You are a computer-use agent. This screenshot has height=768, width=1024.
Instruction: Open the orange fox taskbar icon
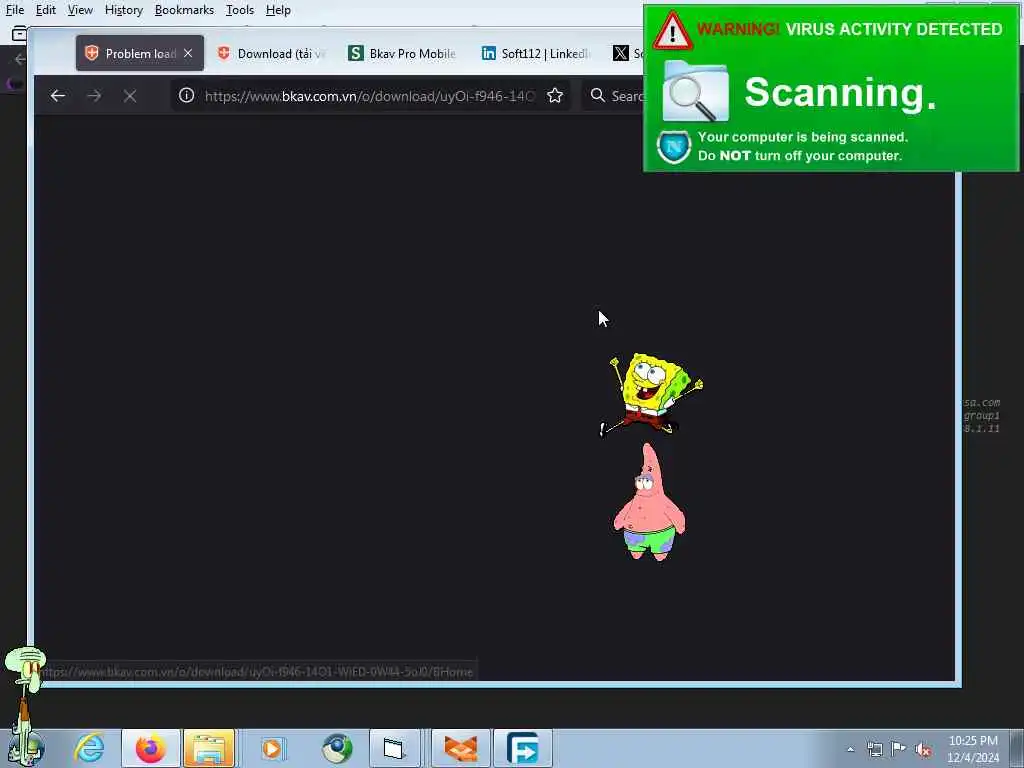click(x=460, y=748)
